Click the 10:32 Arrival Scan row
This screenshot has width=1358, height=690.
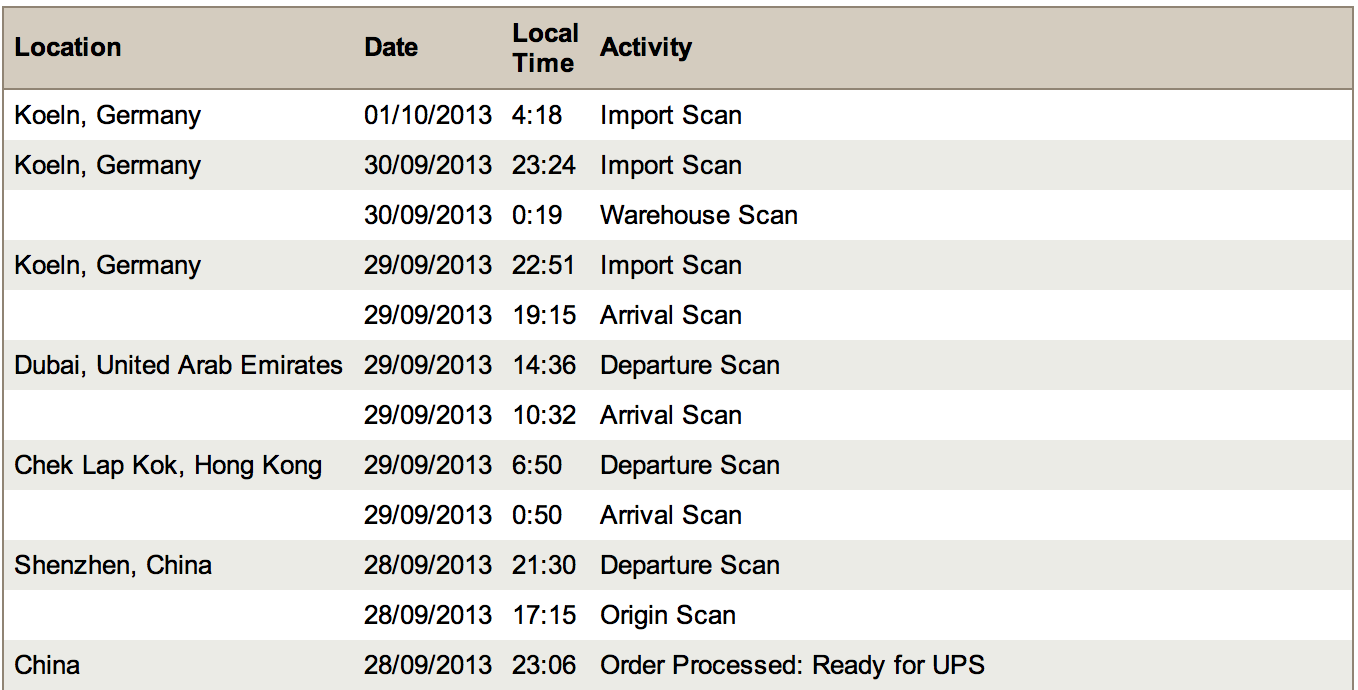(x=678, y=415)
